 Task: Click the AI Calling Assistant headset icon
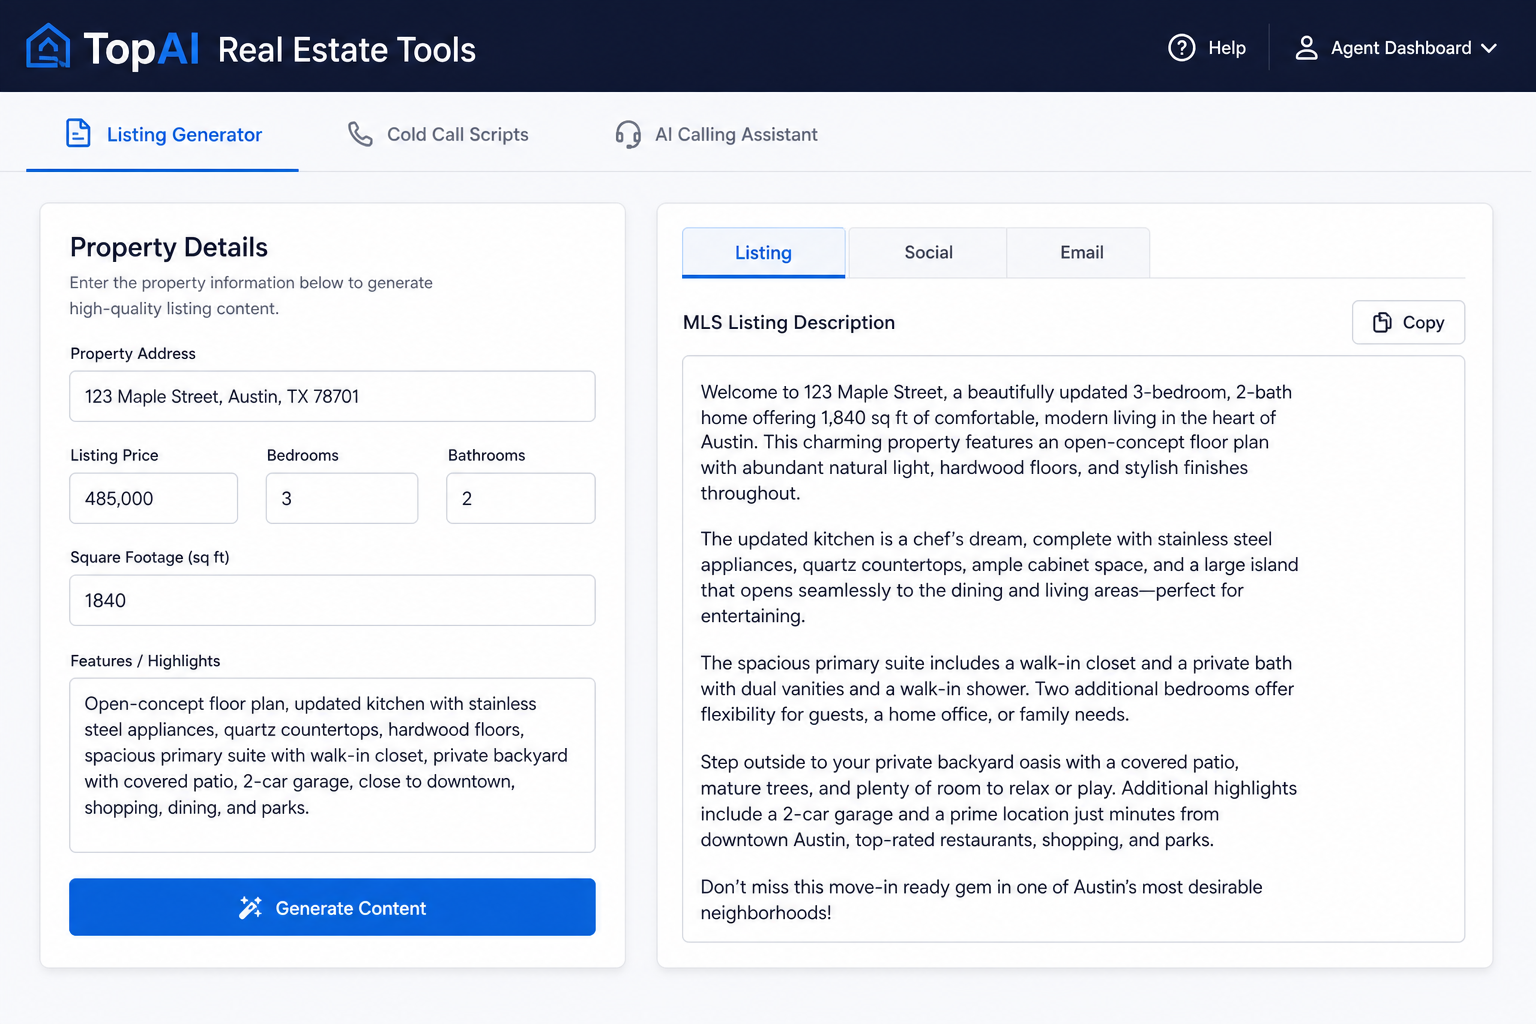click(628, 134)
